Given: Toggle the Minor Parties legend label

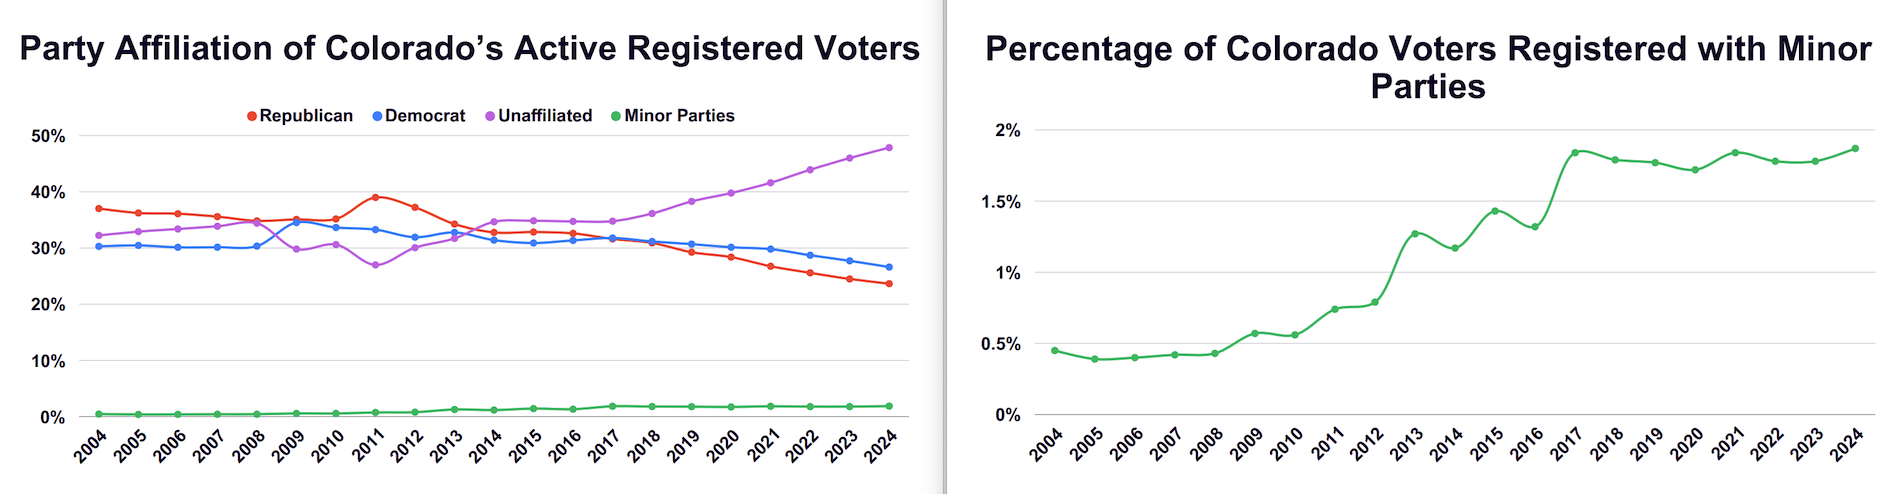Looking at the screenshot, I should point(679,116).
